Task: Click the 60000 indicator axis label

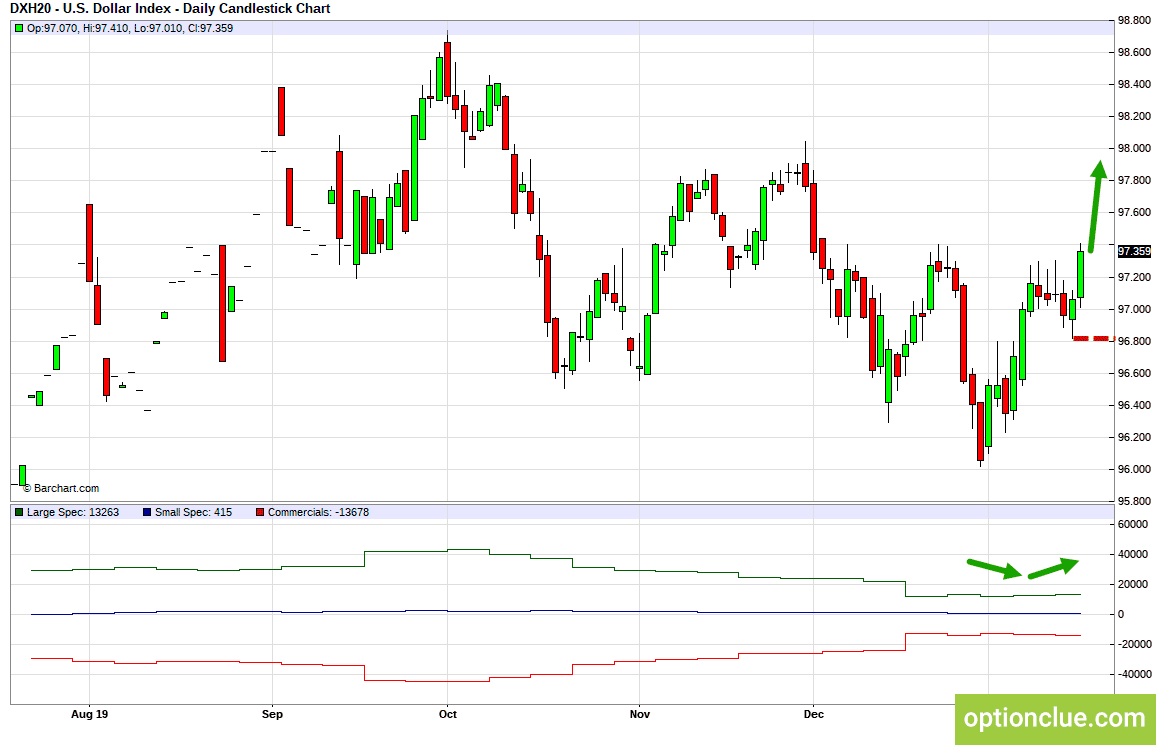Action: [x=1133, y=524]
